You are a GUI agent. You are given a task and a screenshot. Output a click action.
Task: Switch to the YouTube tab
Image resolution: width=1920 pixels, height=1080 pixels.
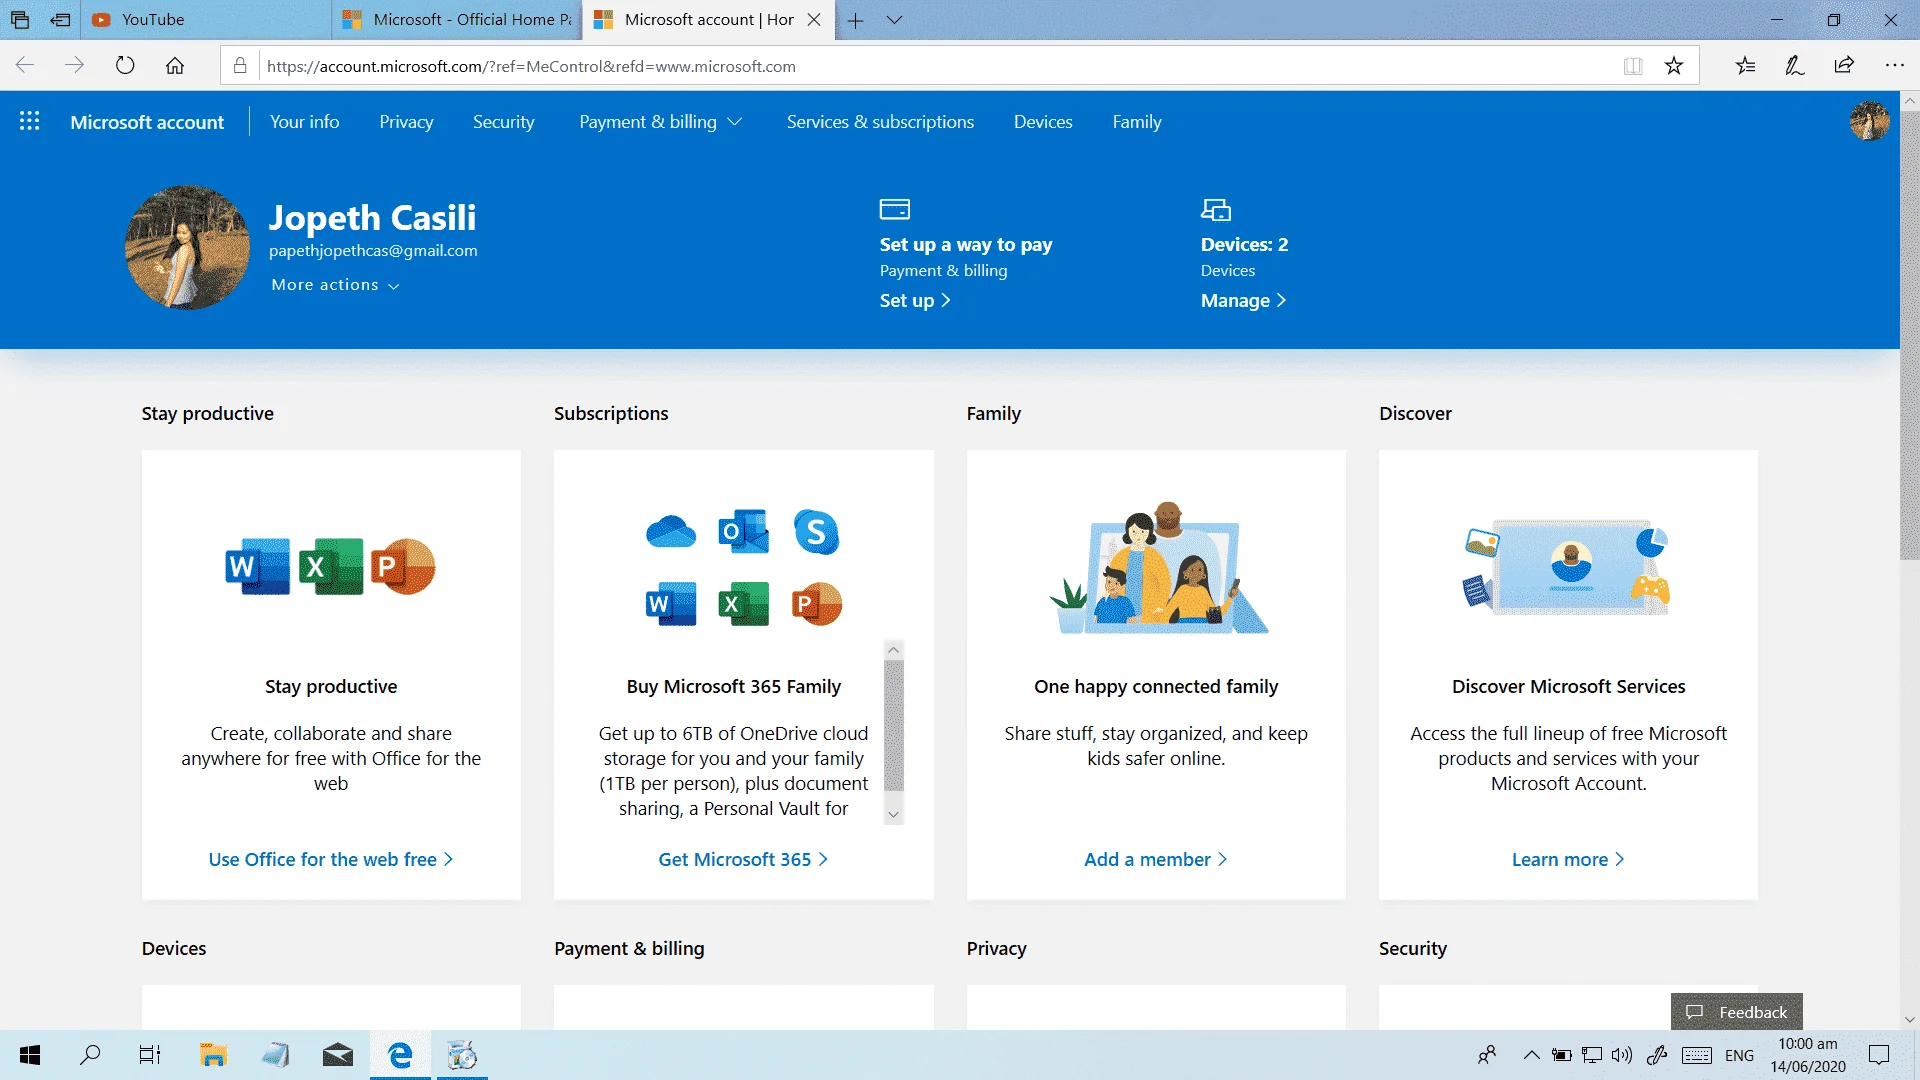(205, 20)
